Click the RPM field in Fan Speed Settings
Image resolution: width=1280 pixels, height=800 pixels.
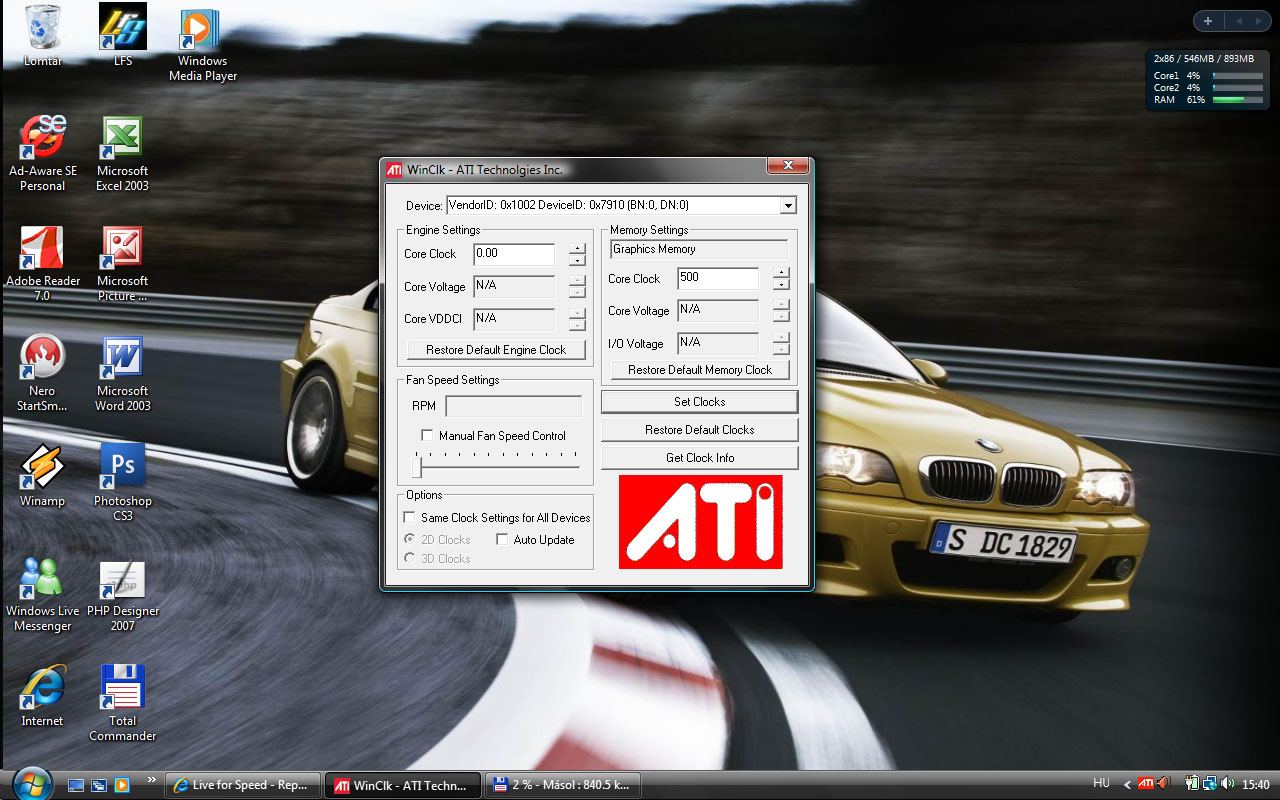514,406
